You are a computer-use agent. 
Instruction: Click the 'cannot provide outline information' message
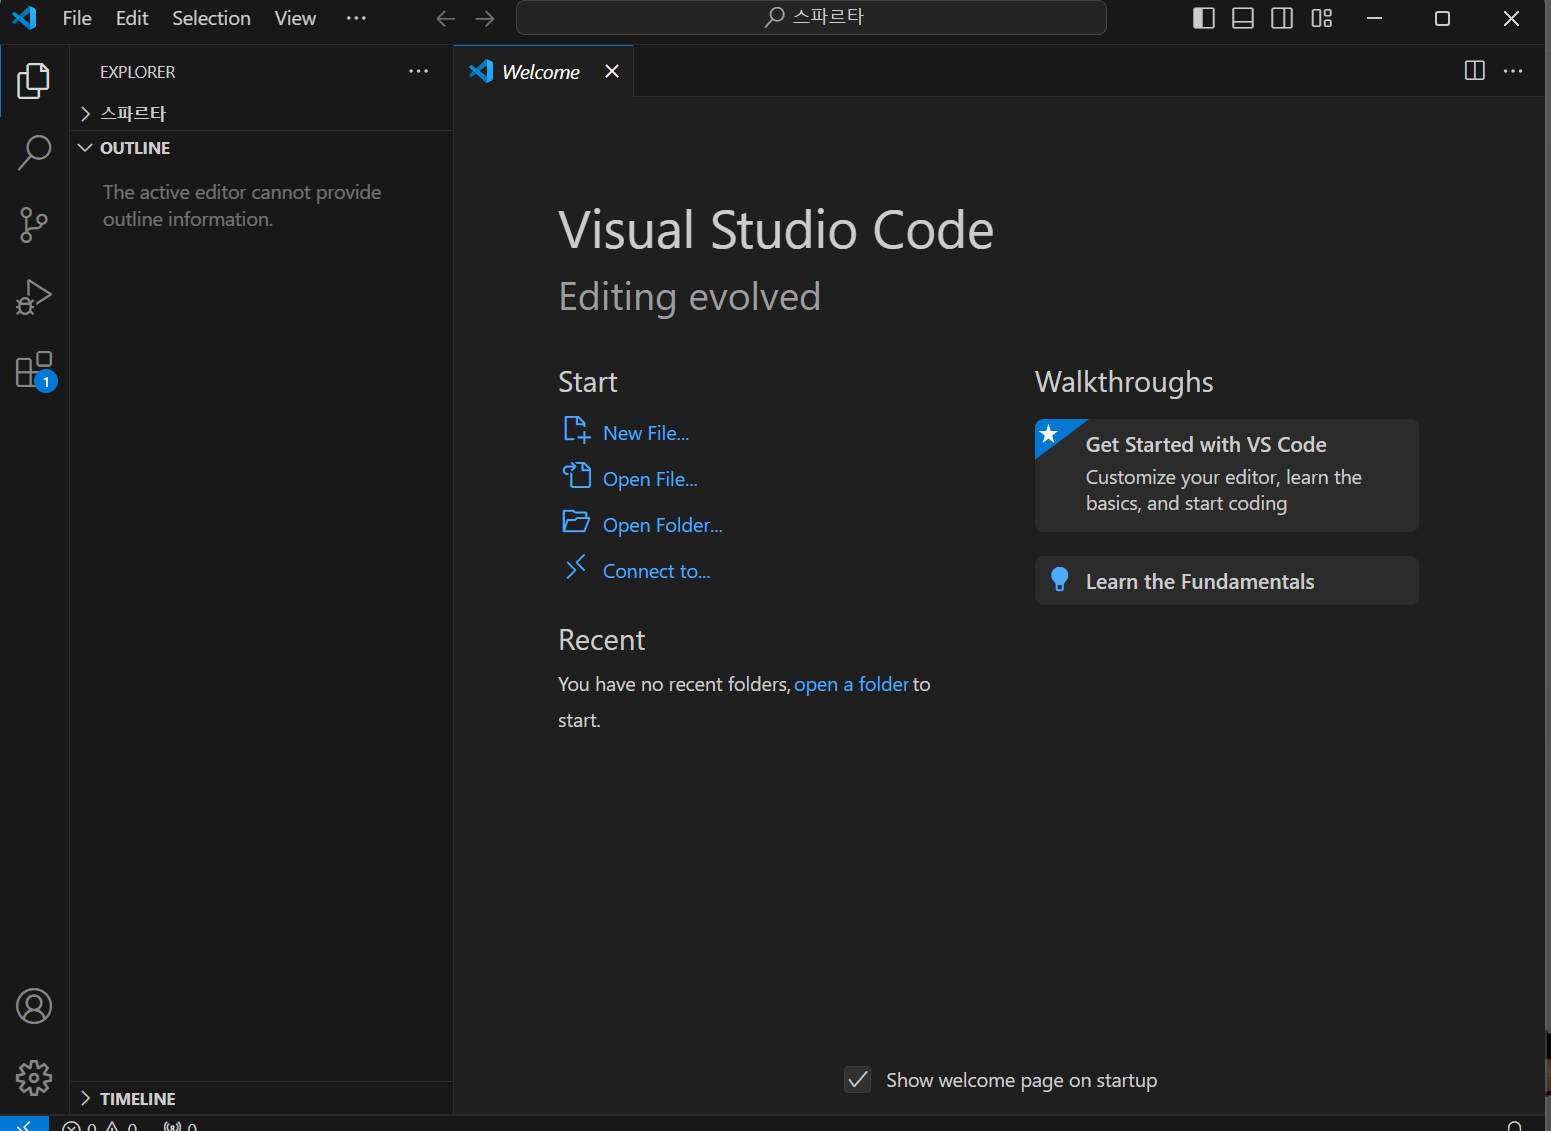pos(242,205)
